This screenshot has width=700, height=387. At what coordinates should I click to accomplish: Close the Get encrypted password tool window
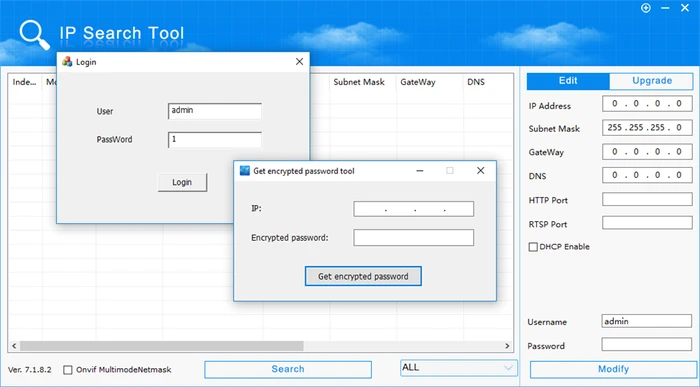[480, 171]
